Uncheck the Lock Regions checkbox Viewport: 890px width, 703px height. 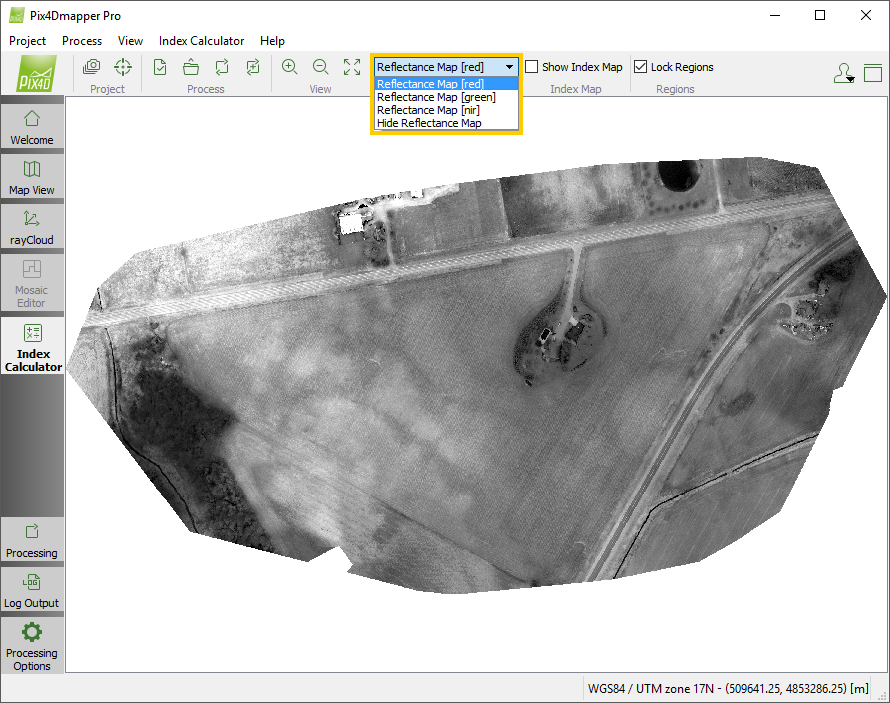641,67
